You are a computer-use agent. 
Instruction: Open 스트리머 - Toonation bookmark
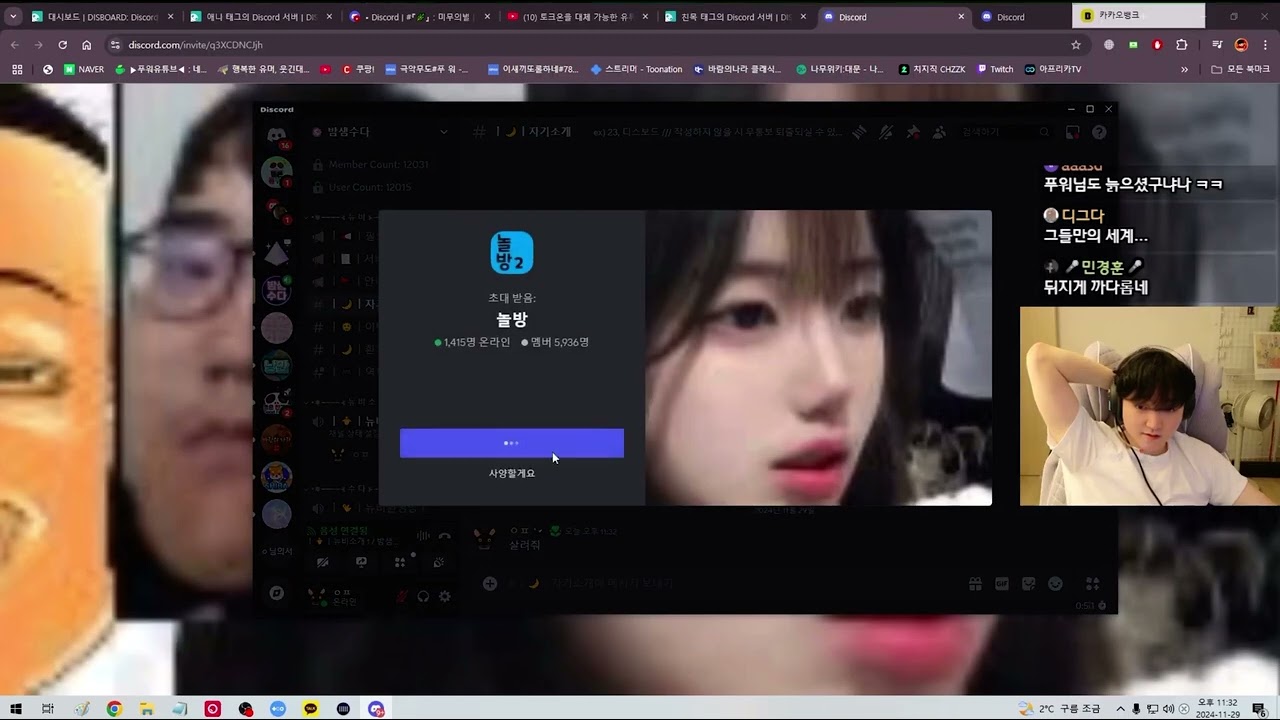point(636,69)
